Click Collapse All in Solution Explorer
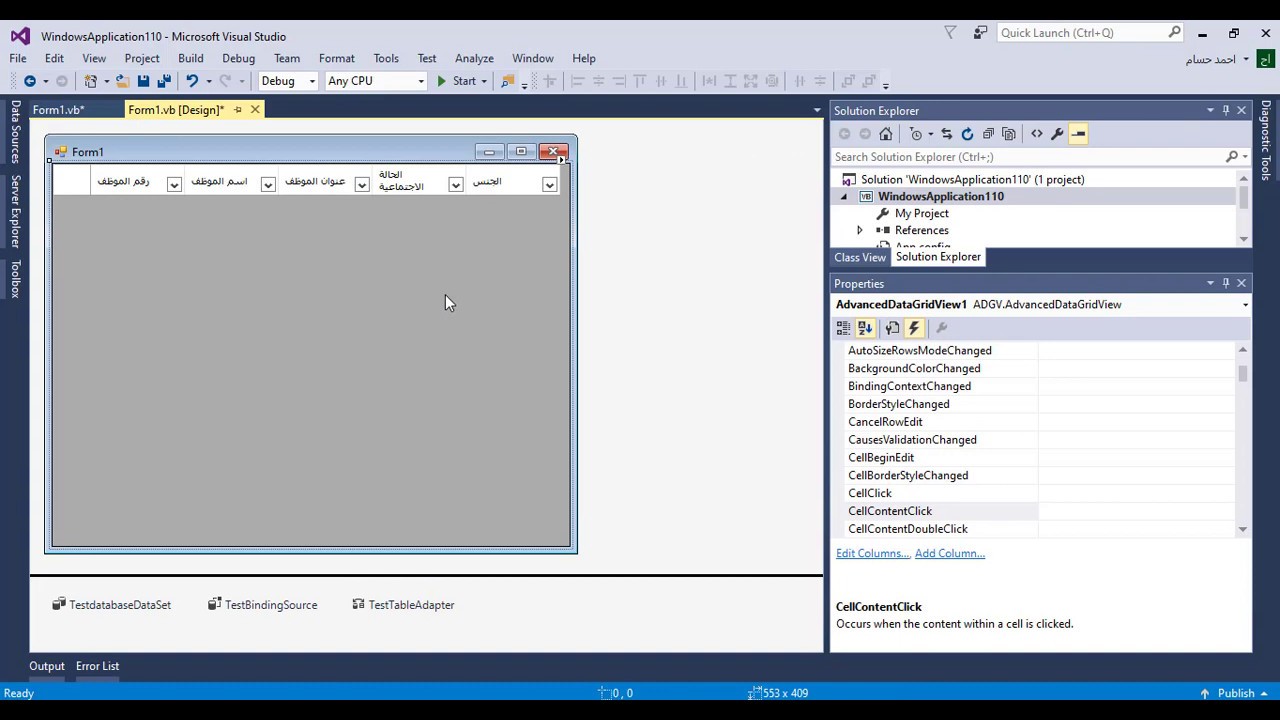Screen dimensions: 1280x720 coord(988,134)
